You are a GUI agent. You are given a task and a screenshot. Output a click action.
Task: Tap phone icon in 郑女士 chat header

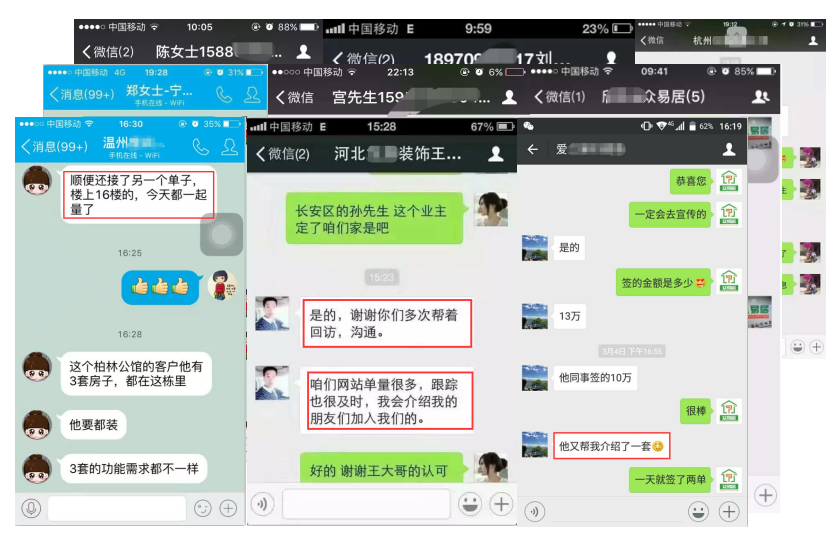(224, 96)
